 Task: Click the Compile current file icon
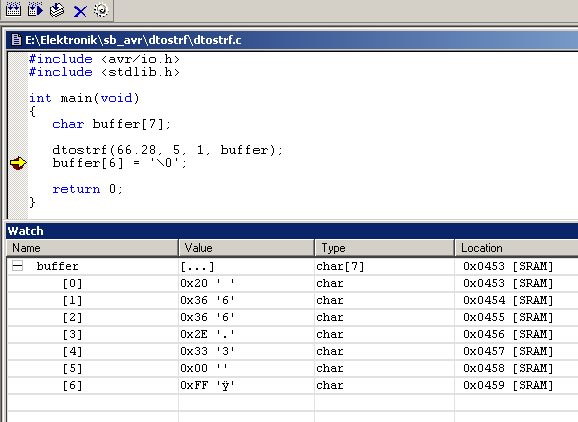pos(57,10)
